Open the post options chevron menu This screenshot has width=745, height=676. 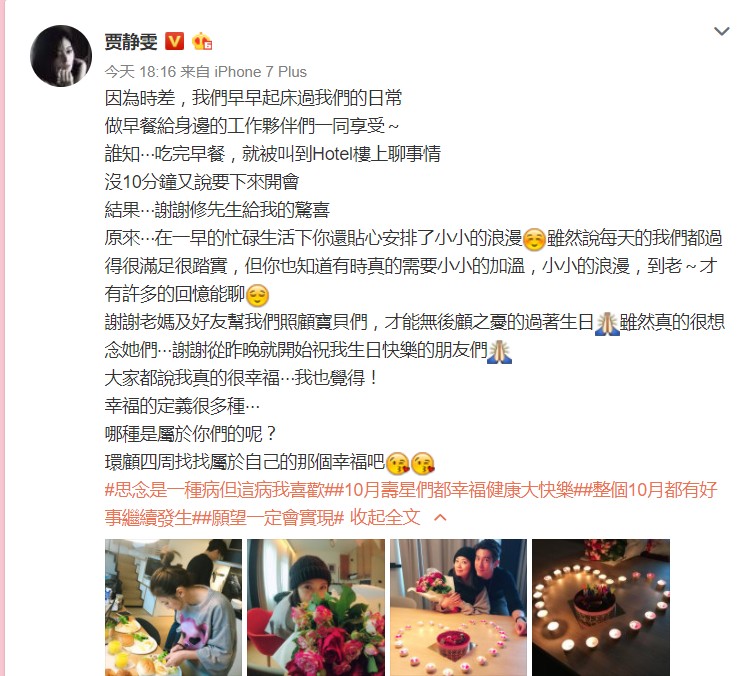pos(721,31)
